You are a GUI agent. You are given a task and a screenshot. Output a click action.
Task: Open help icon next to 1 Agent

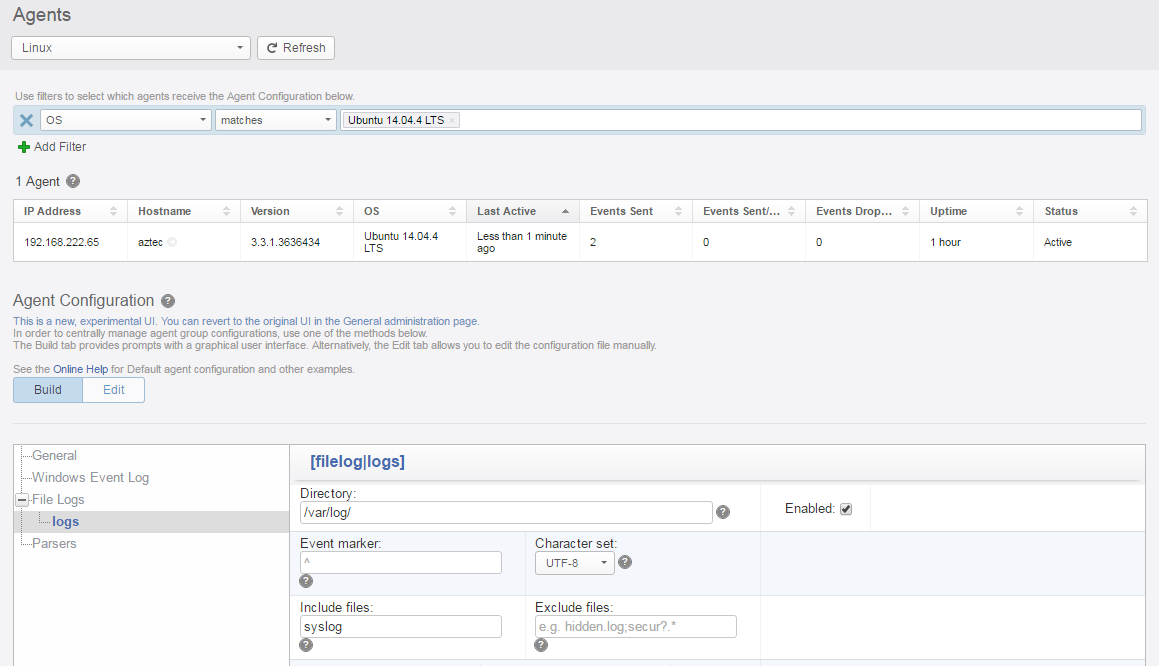[72, 181]
